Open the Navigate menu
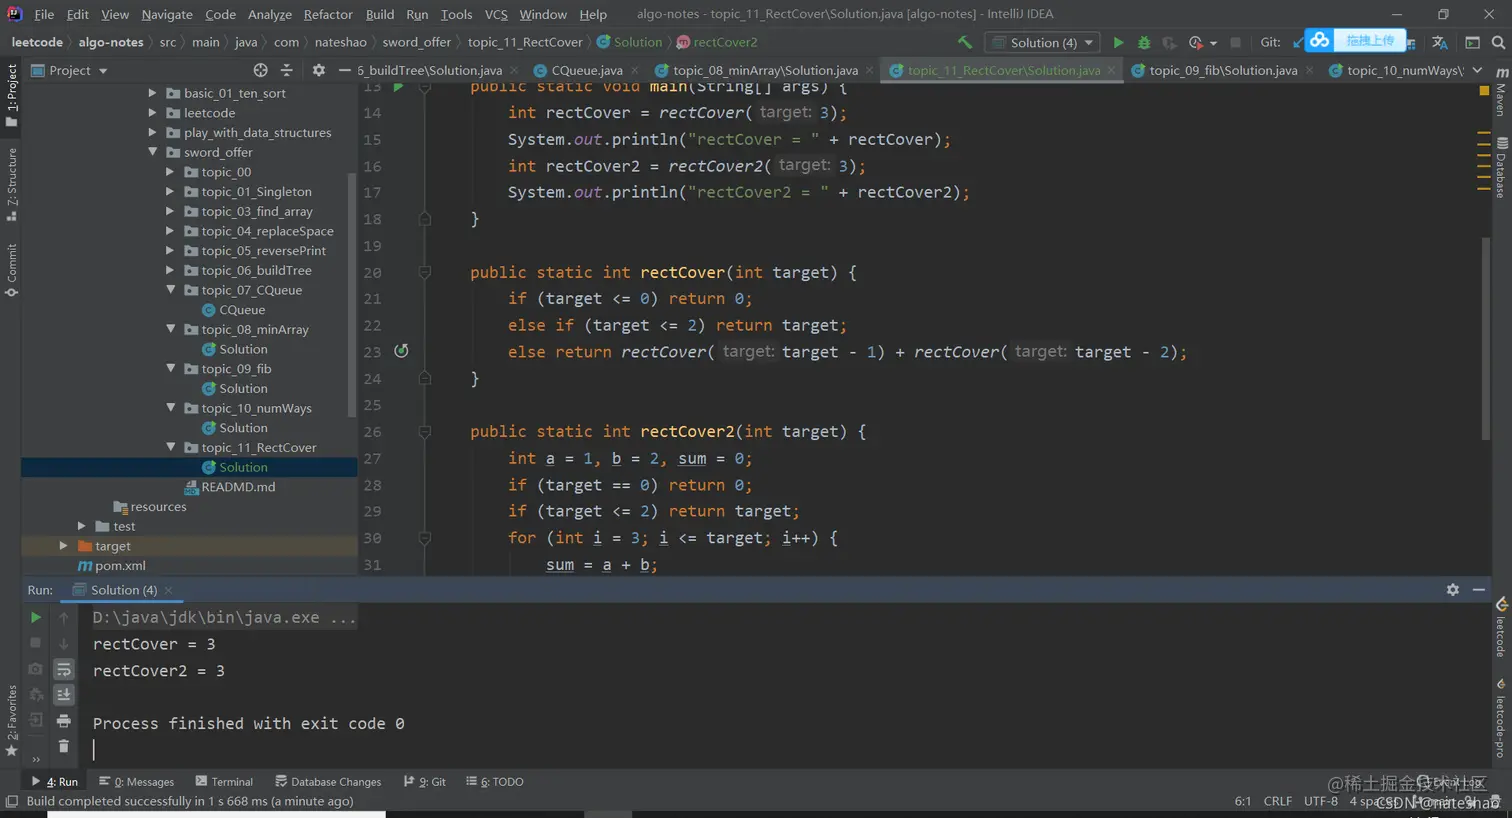The width and height of the screenshot is (1512, 818). (x=167, y=14)
